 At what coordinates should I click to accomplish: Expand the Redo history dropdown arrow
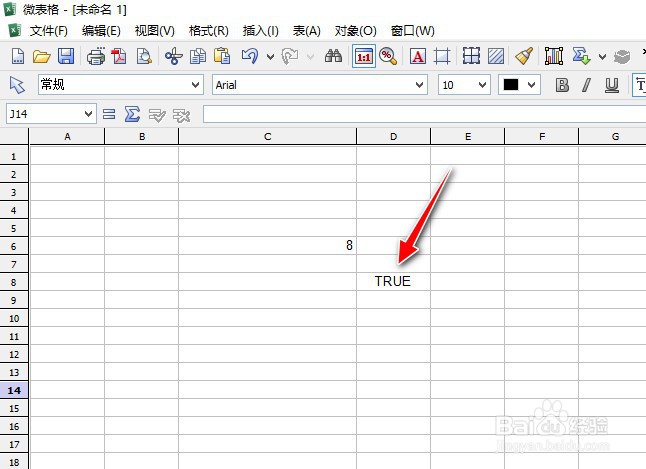point(310,56)
